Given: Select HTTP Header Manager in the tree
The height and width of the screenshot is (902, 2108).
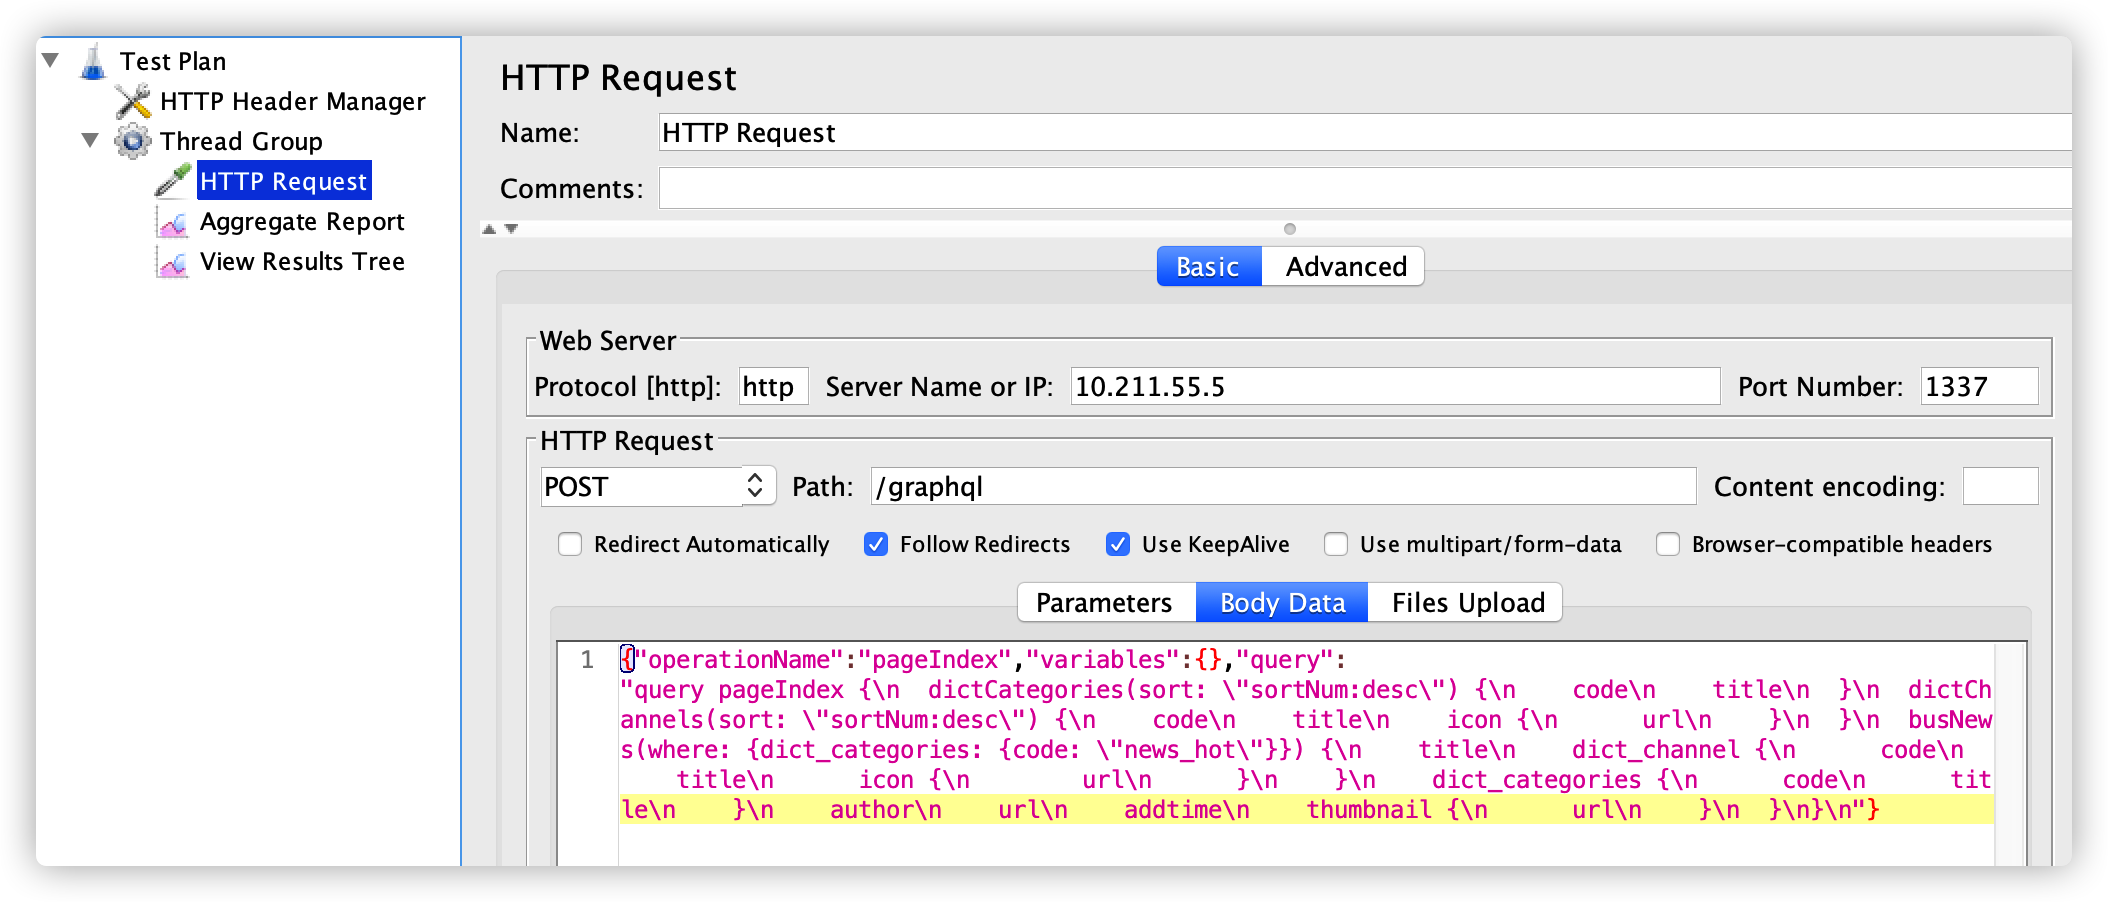Looking at the screenshot, I should coord(293,101).
